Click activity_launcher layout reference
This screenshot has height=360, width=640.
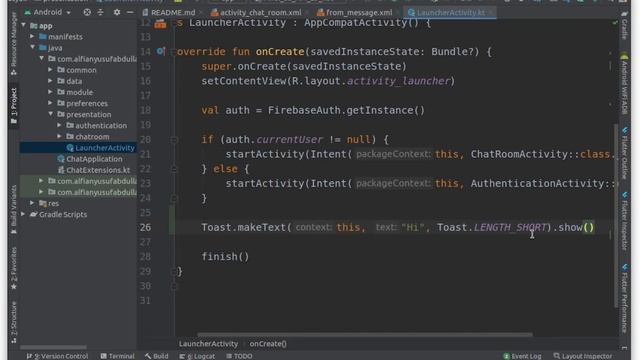[x=398, y=81]
